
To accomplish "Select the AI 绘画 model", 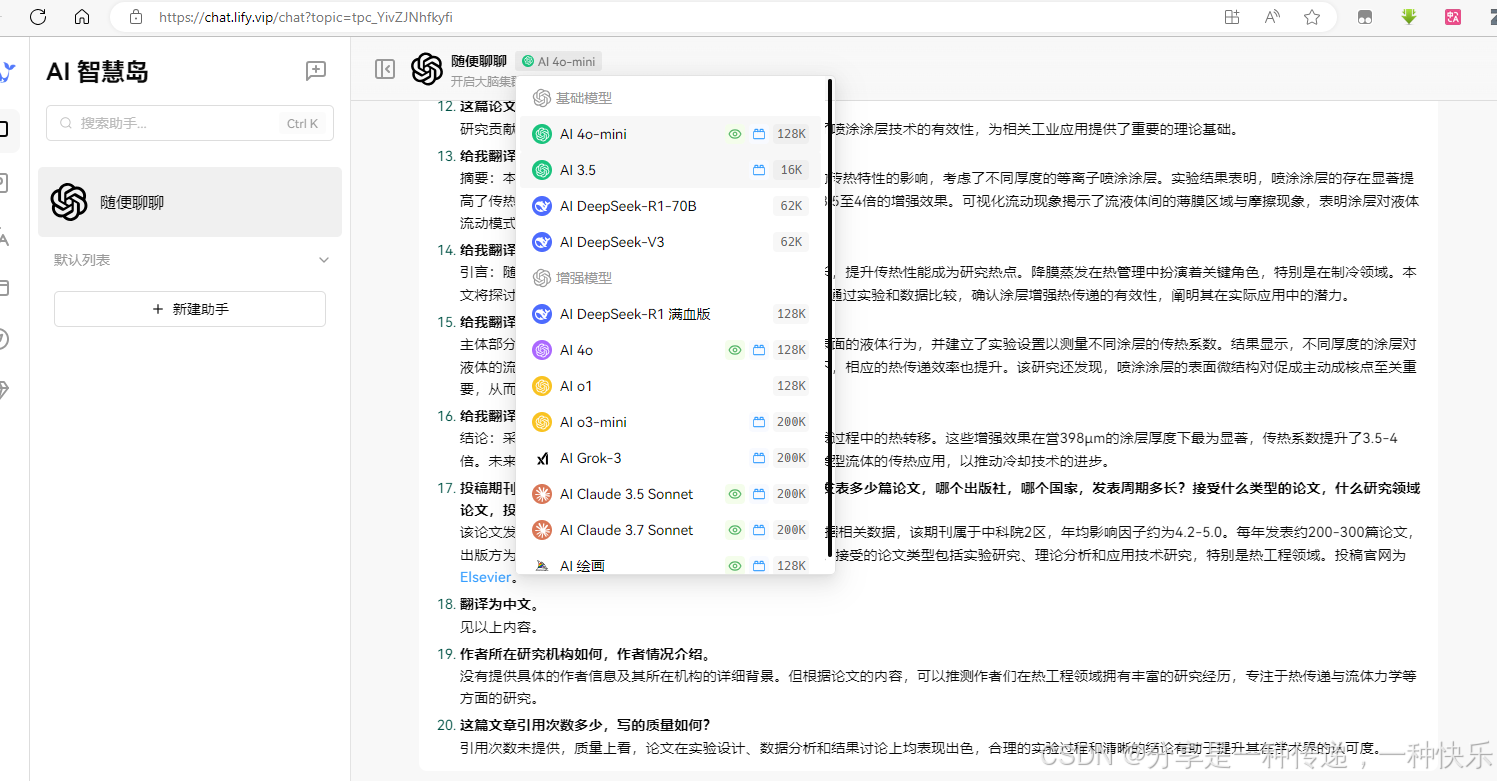I will coord(670,564).
